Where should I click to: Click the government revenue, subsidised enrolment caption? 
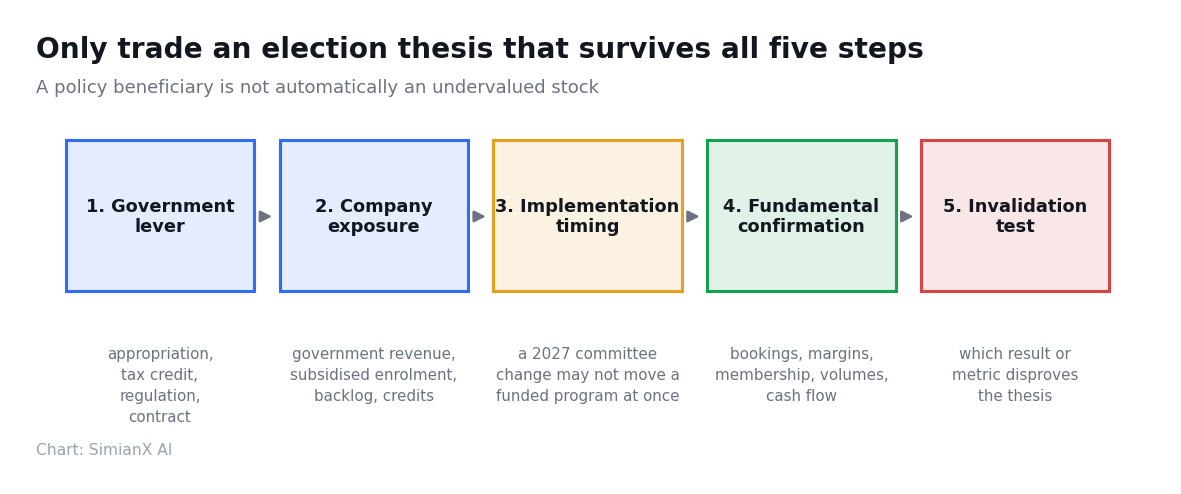point(374,375)
